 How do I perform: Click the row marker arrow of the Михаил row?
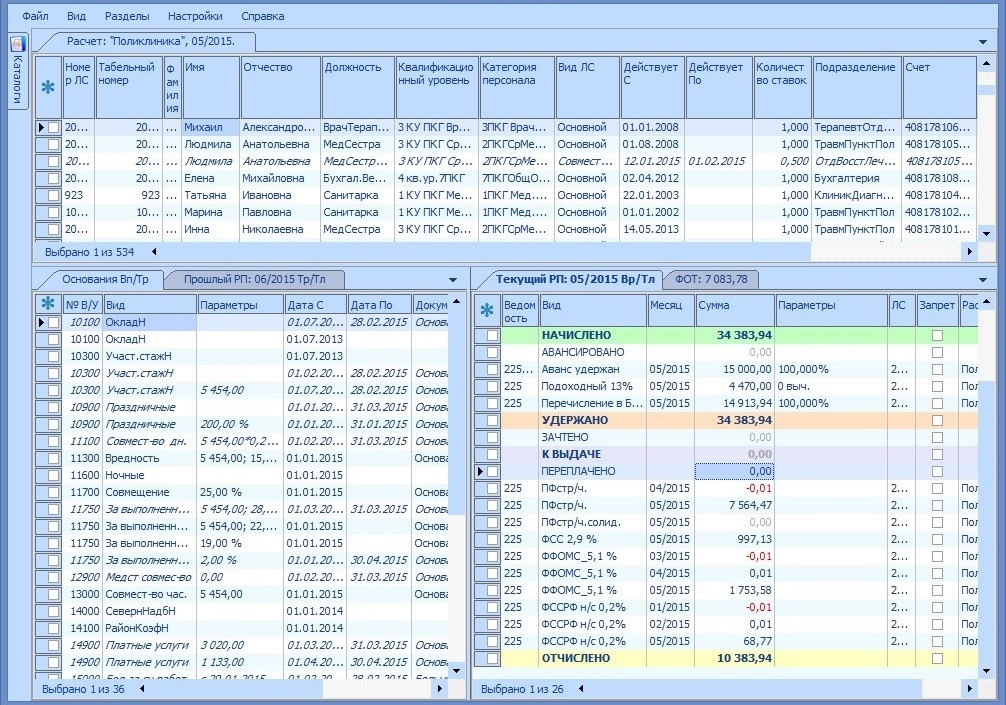pos(41,128)
